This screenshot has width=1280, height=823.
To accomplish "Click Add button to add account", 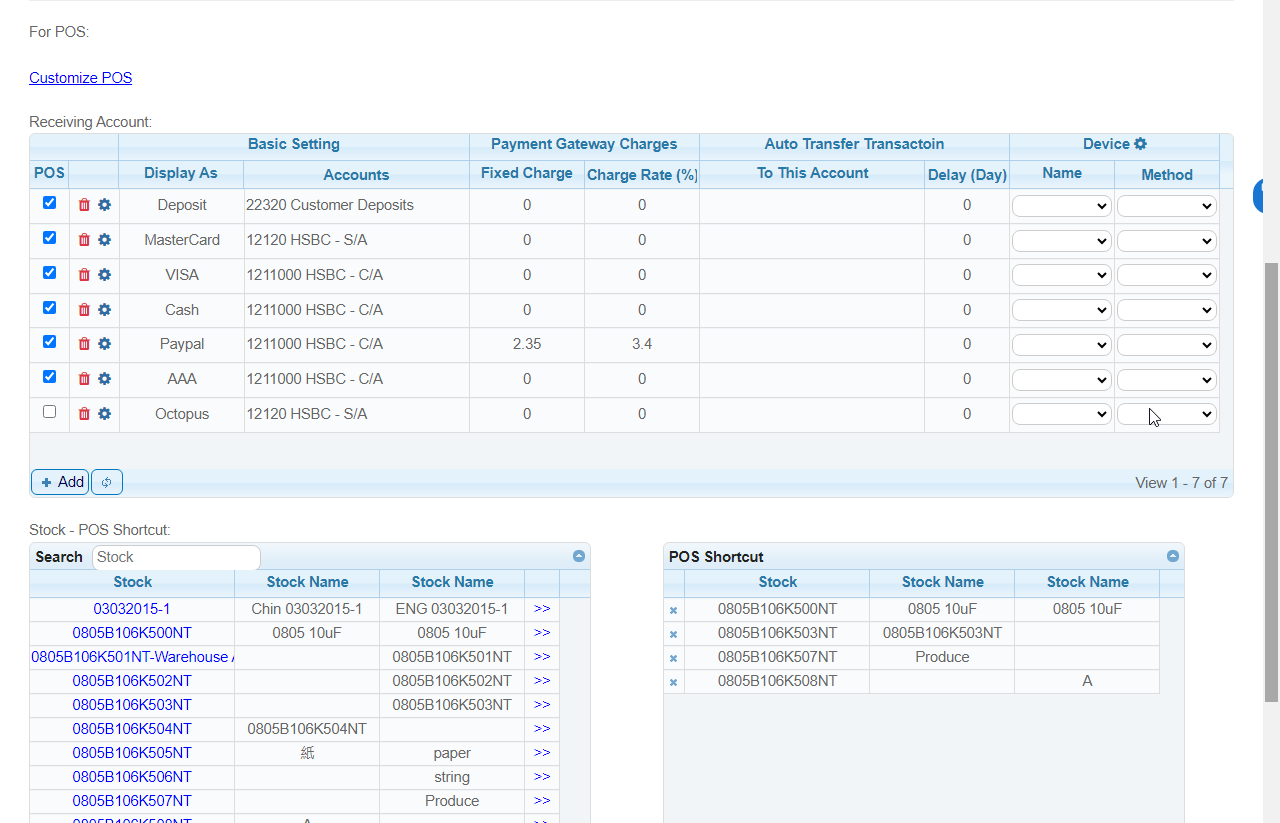I will 61,482.
